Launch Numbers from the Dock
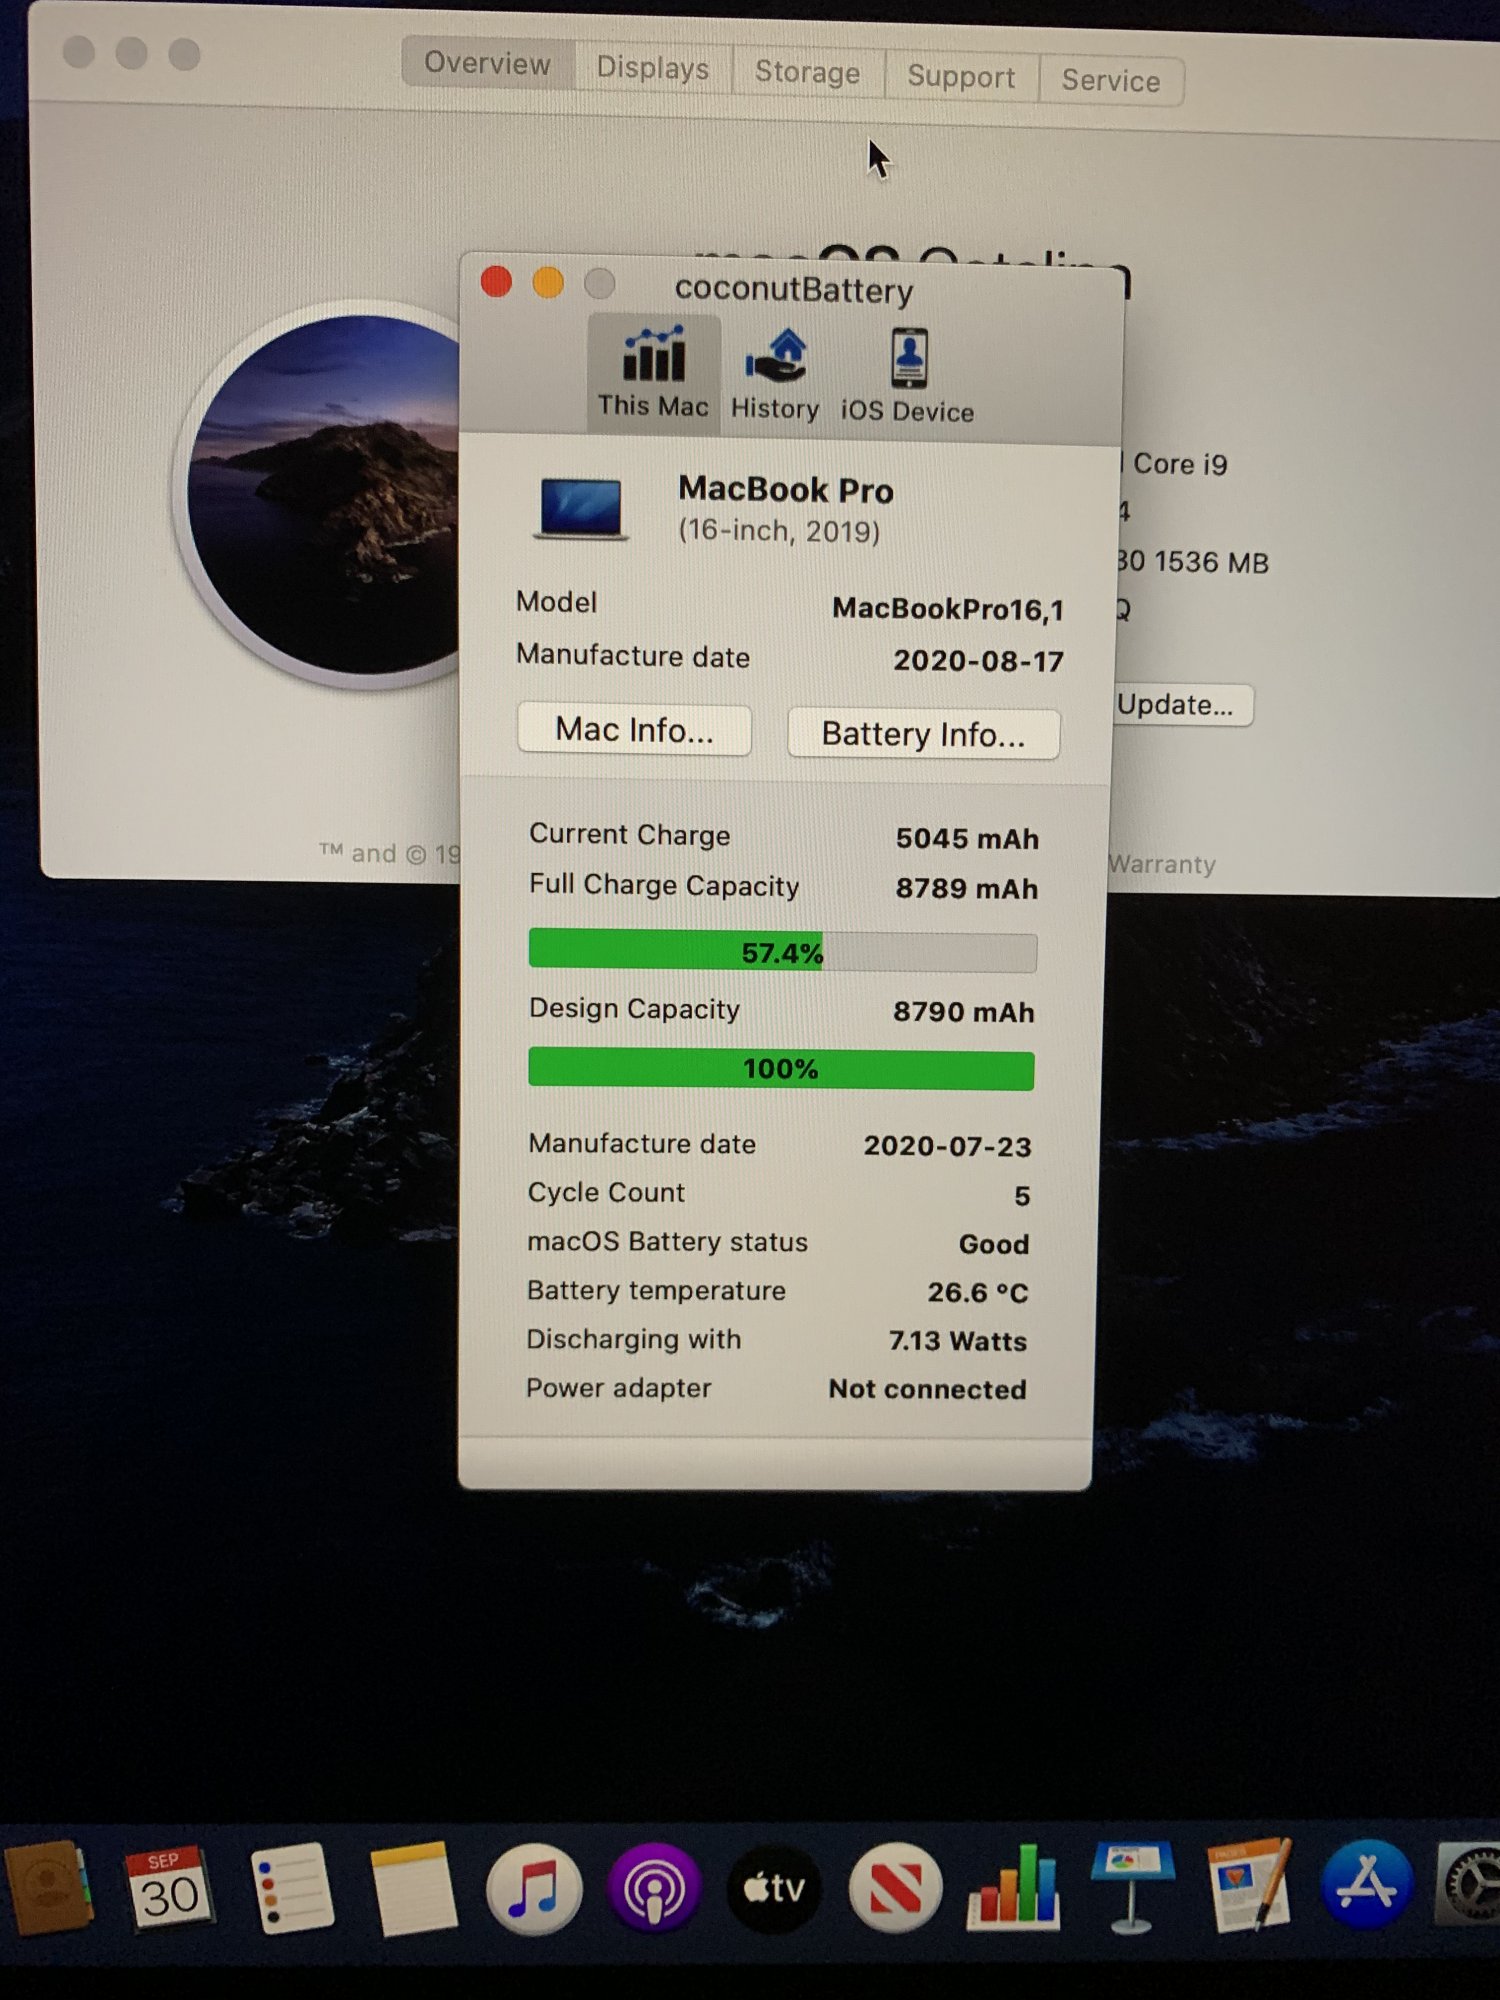 [1014, 1886]
